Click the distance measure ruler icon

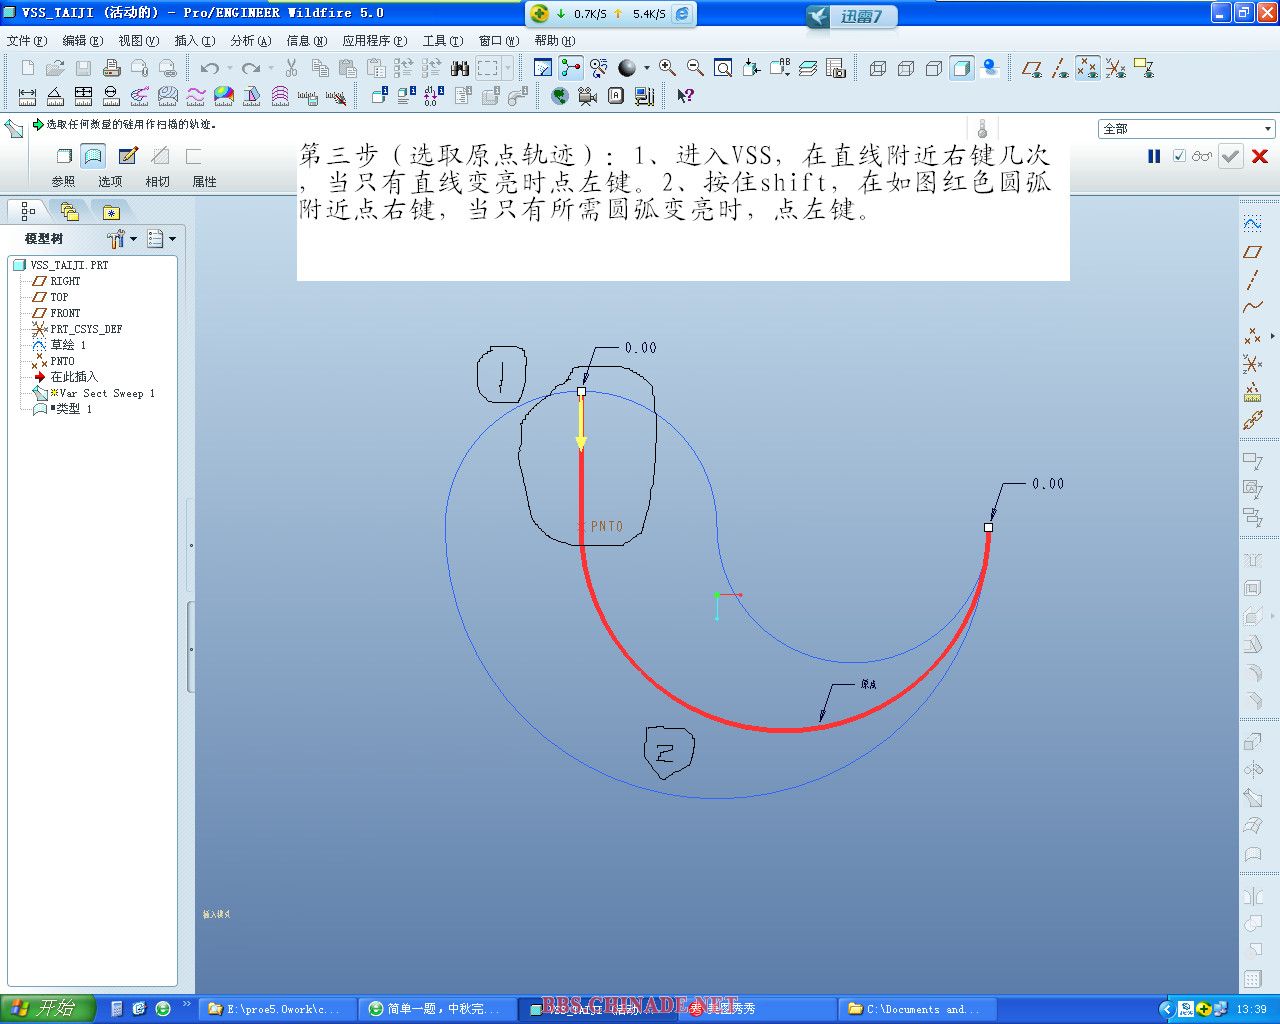(x=27, y=96)
